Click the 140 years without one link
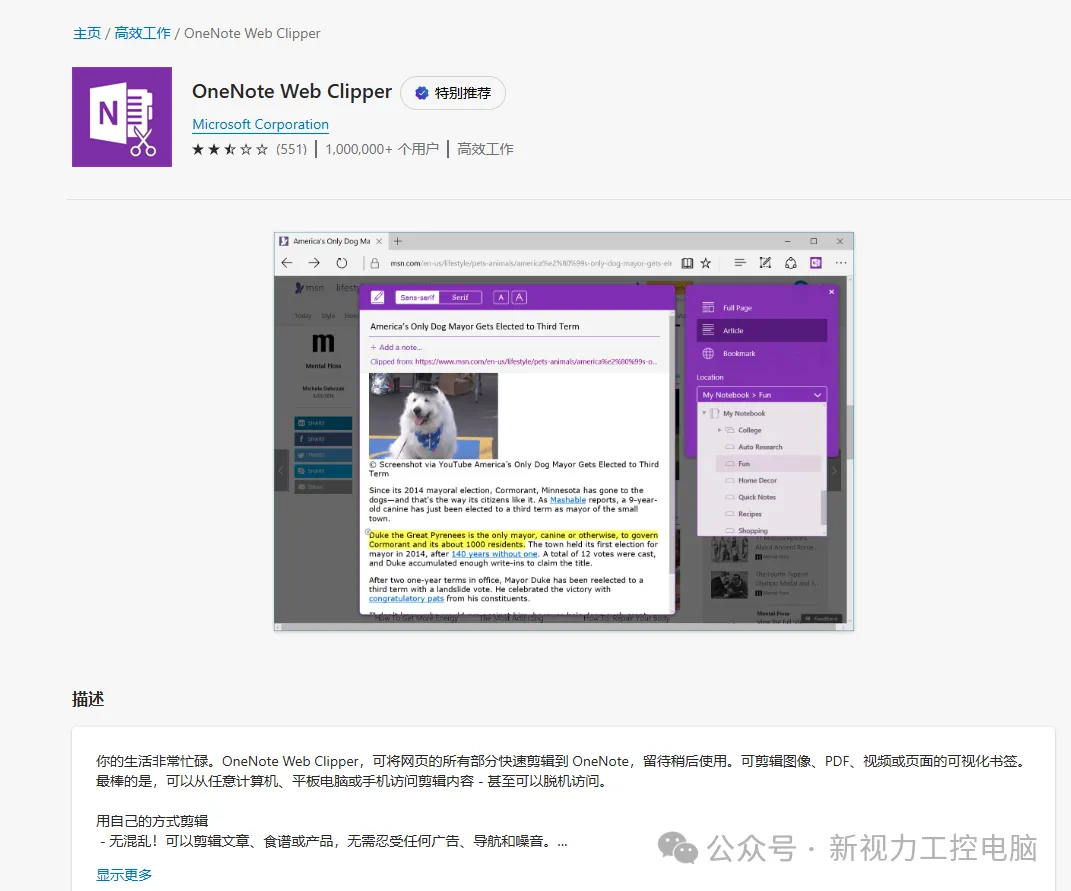Image resolution: width=1071 pixels, height=891 pixels. point(495,554)
